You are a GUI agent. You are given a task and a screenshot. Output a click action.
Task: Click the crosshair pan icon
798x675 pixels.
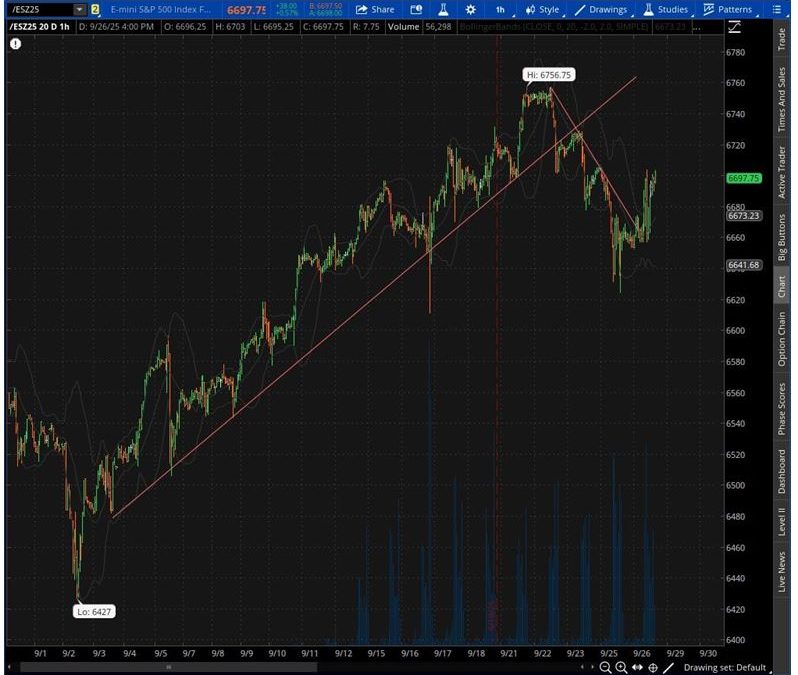pyautogui.click(x=653, y=667)
